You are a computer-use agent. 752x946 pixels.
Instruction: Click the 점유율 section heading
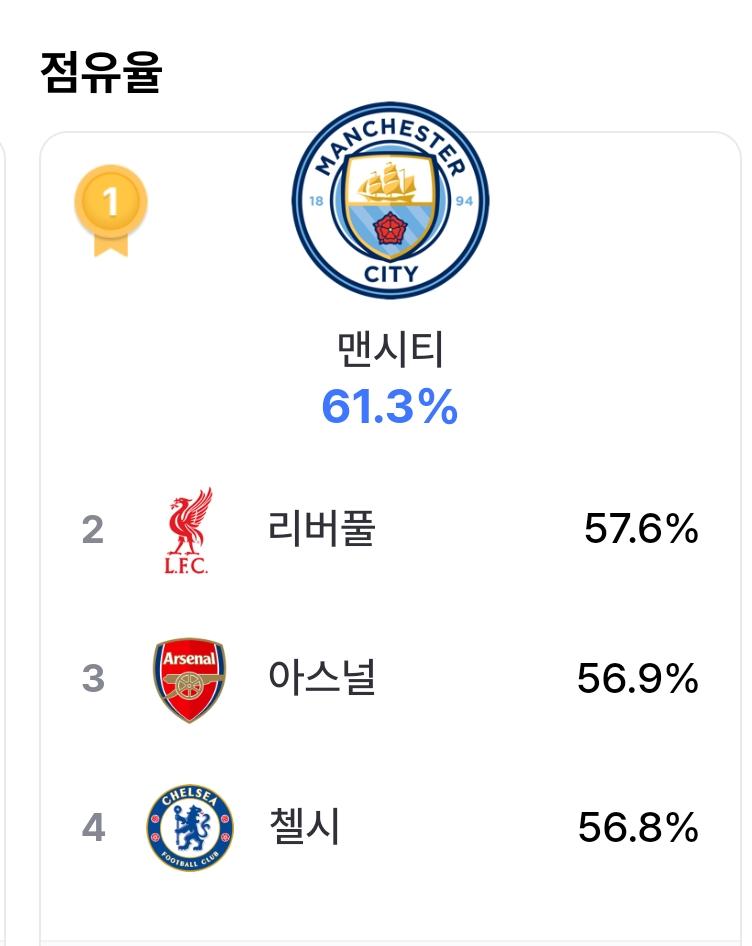[x=101, y=72]
